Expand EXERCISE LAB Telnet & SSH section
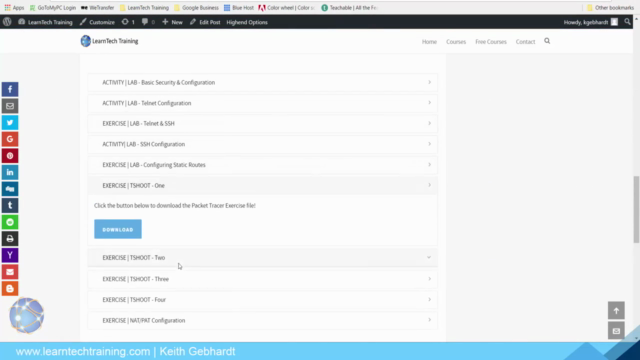 [262, 123]
